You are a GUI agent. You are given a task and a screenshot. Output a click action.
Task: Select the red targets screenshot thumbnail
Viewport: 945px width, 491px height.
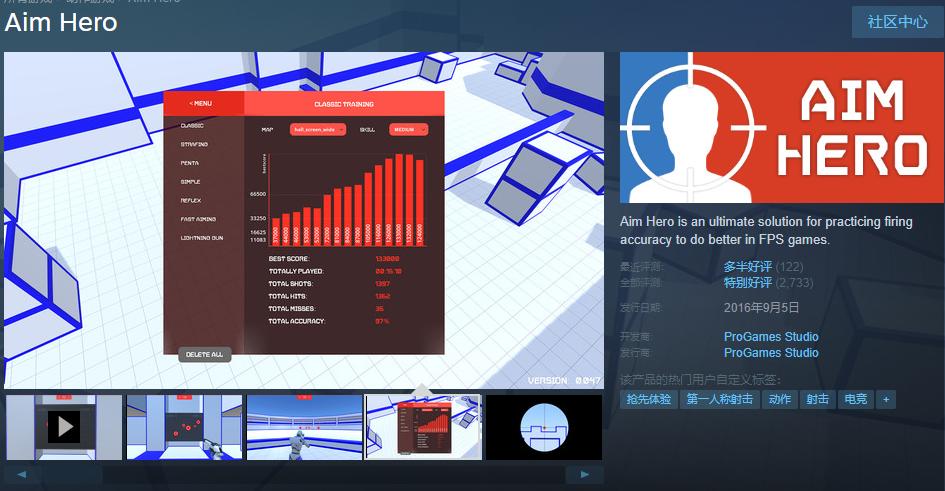[184, 427]
